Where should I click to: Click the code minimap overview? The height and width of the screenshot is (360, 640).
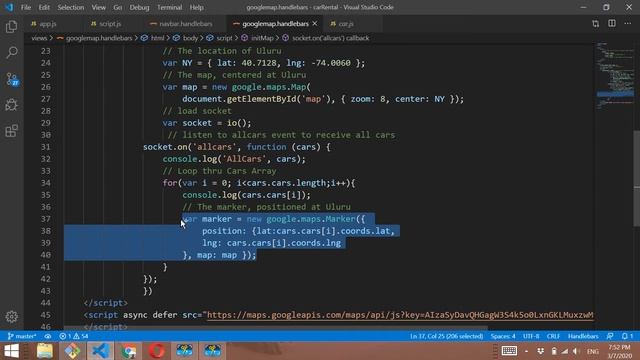[615, 76]
